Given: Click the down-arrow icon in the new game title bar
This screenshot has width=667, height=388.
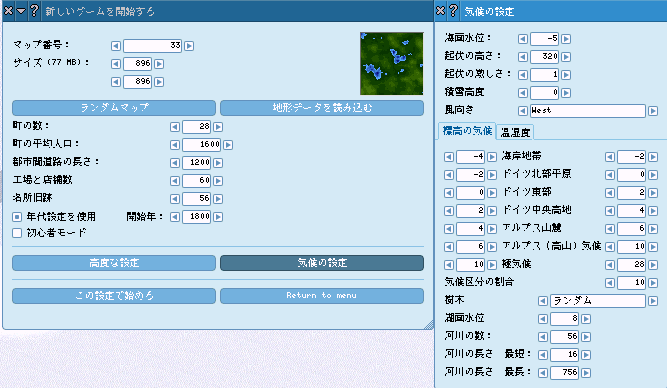Looking at the screenshot, I should (x=21, y=10).
